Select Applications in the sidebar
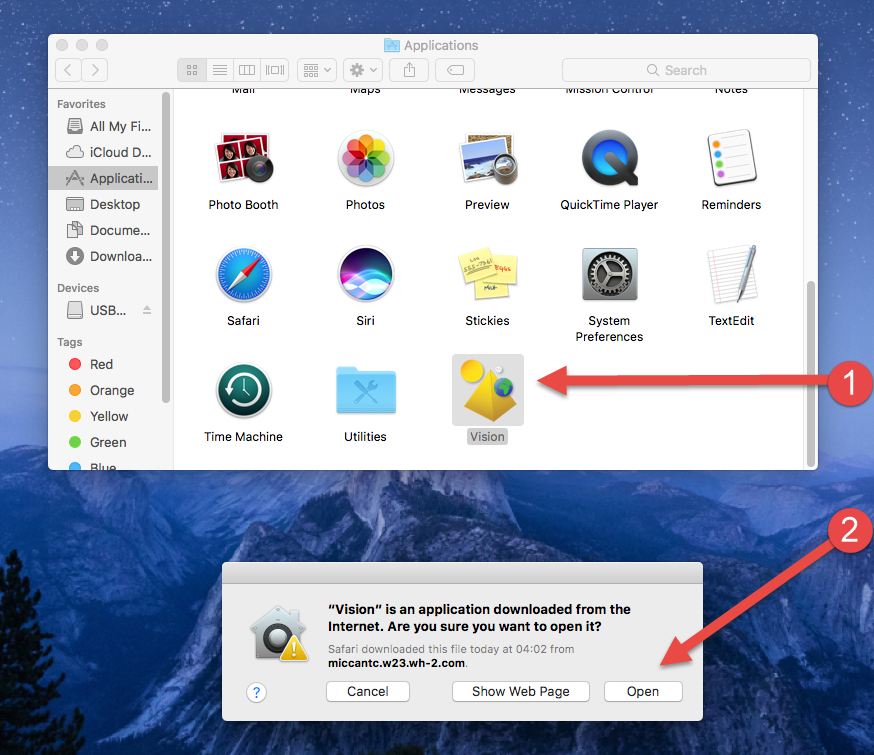The image size is (874, 755). coord(104,178)
